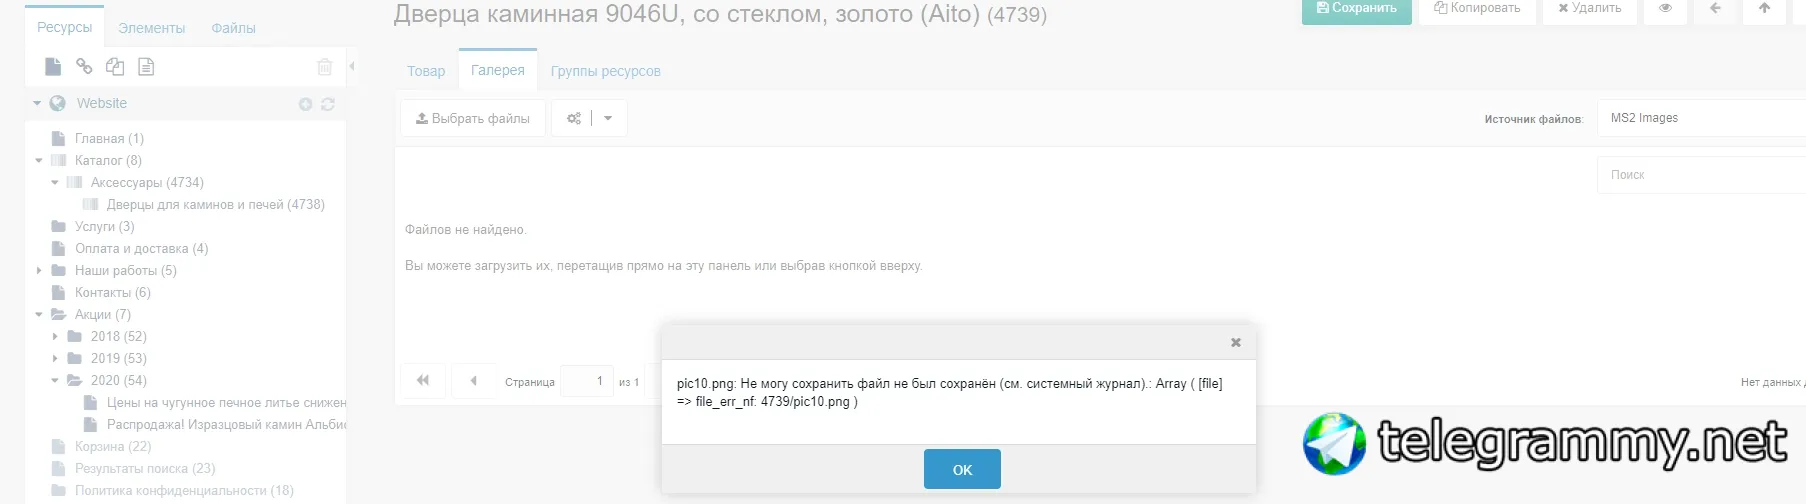Click the preview eye icon button
1806x504 pixels.
coord(1665,8)
